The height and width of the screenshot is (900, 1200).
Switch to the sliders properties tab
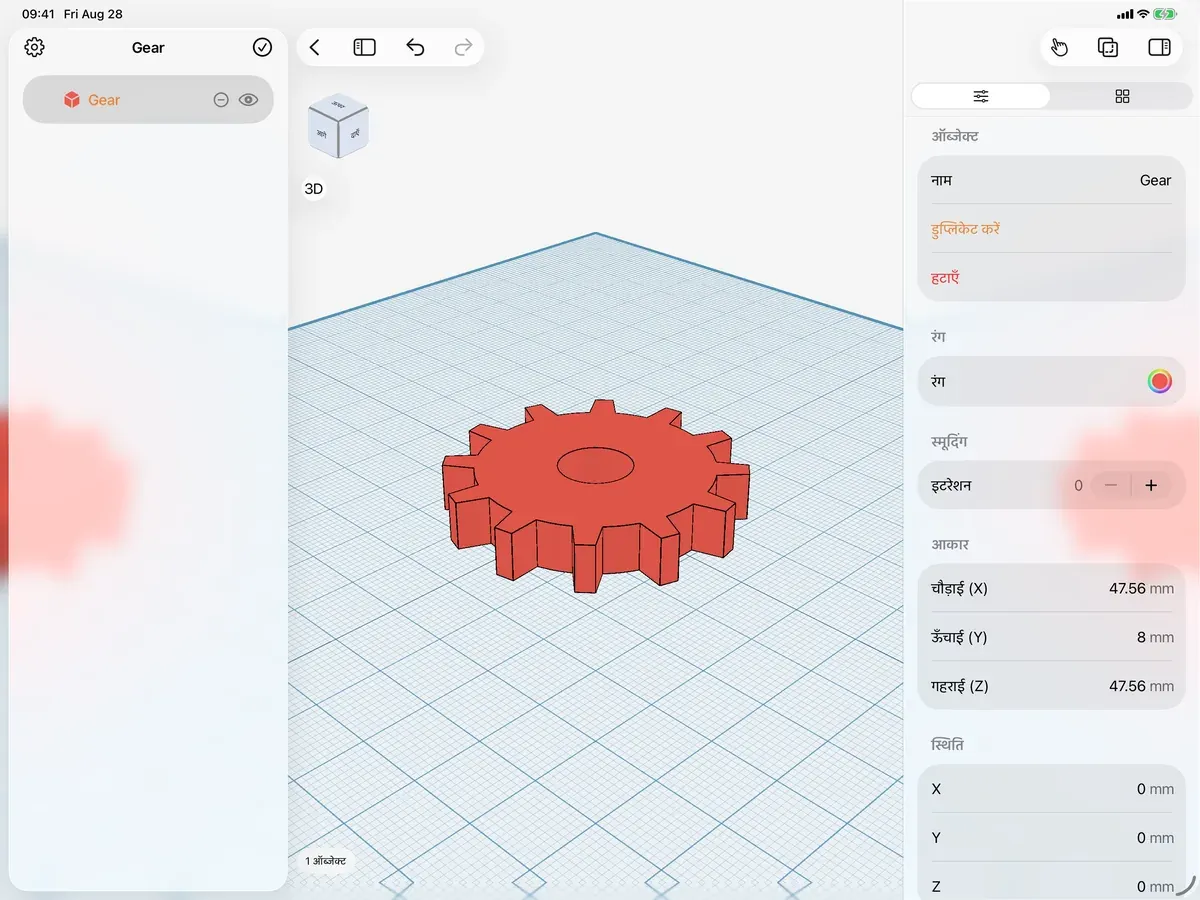(981, 96)
